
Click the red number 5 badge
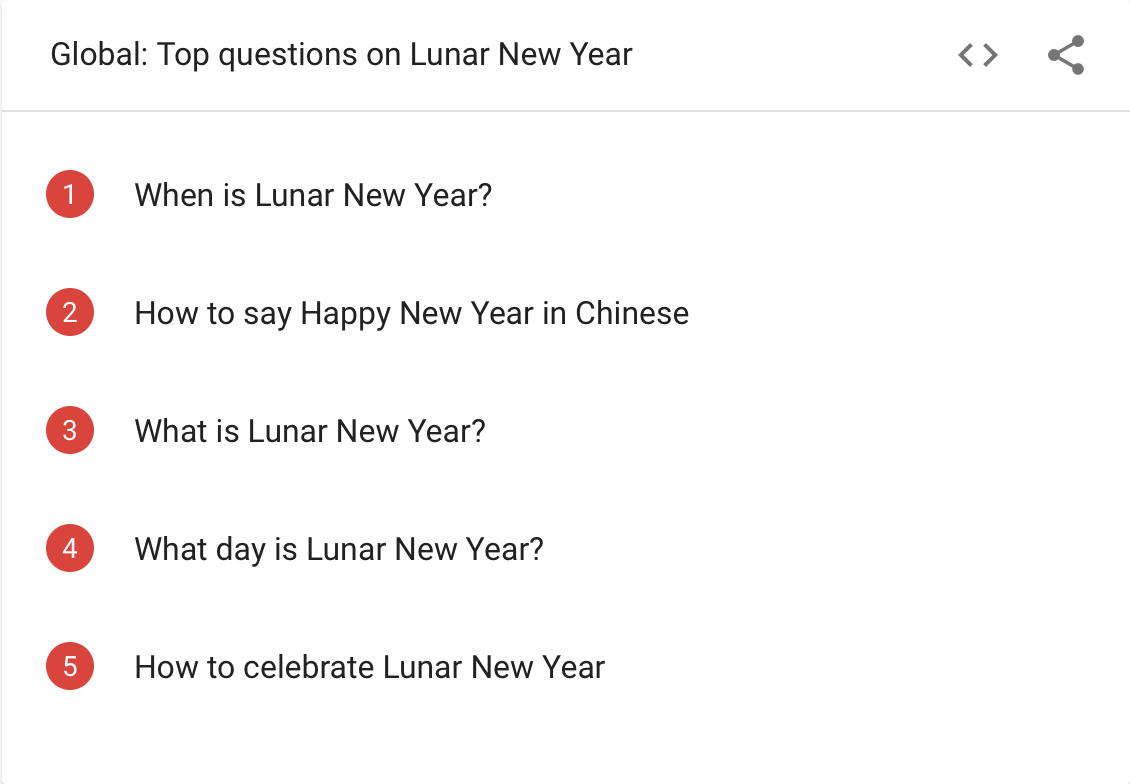tap(70, 667)
